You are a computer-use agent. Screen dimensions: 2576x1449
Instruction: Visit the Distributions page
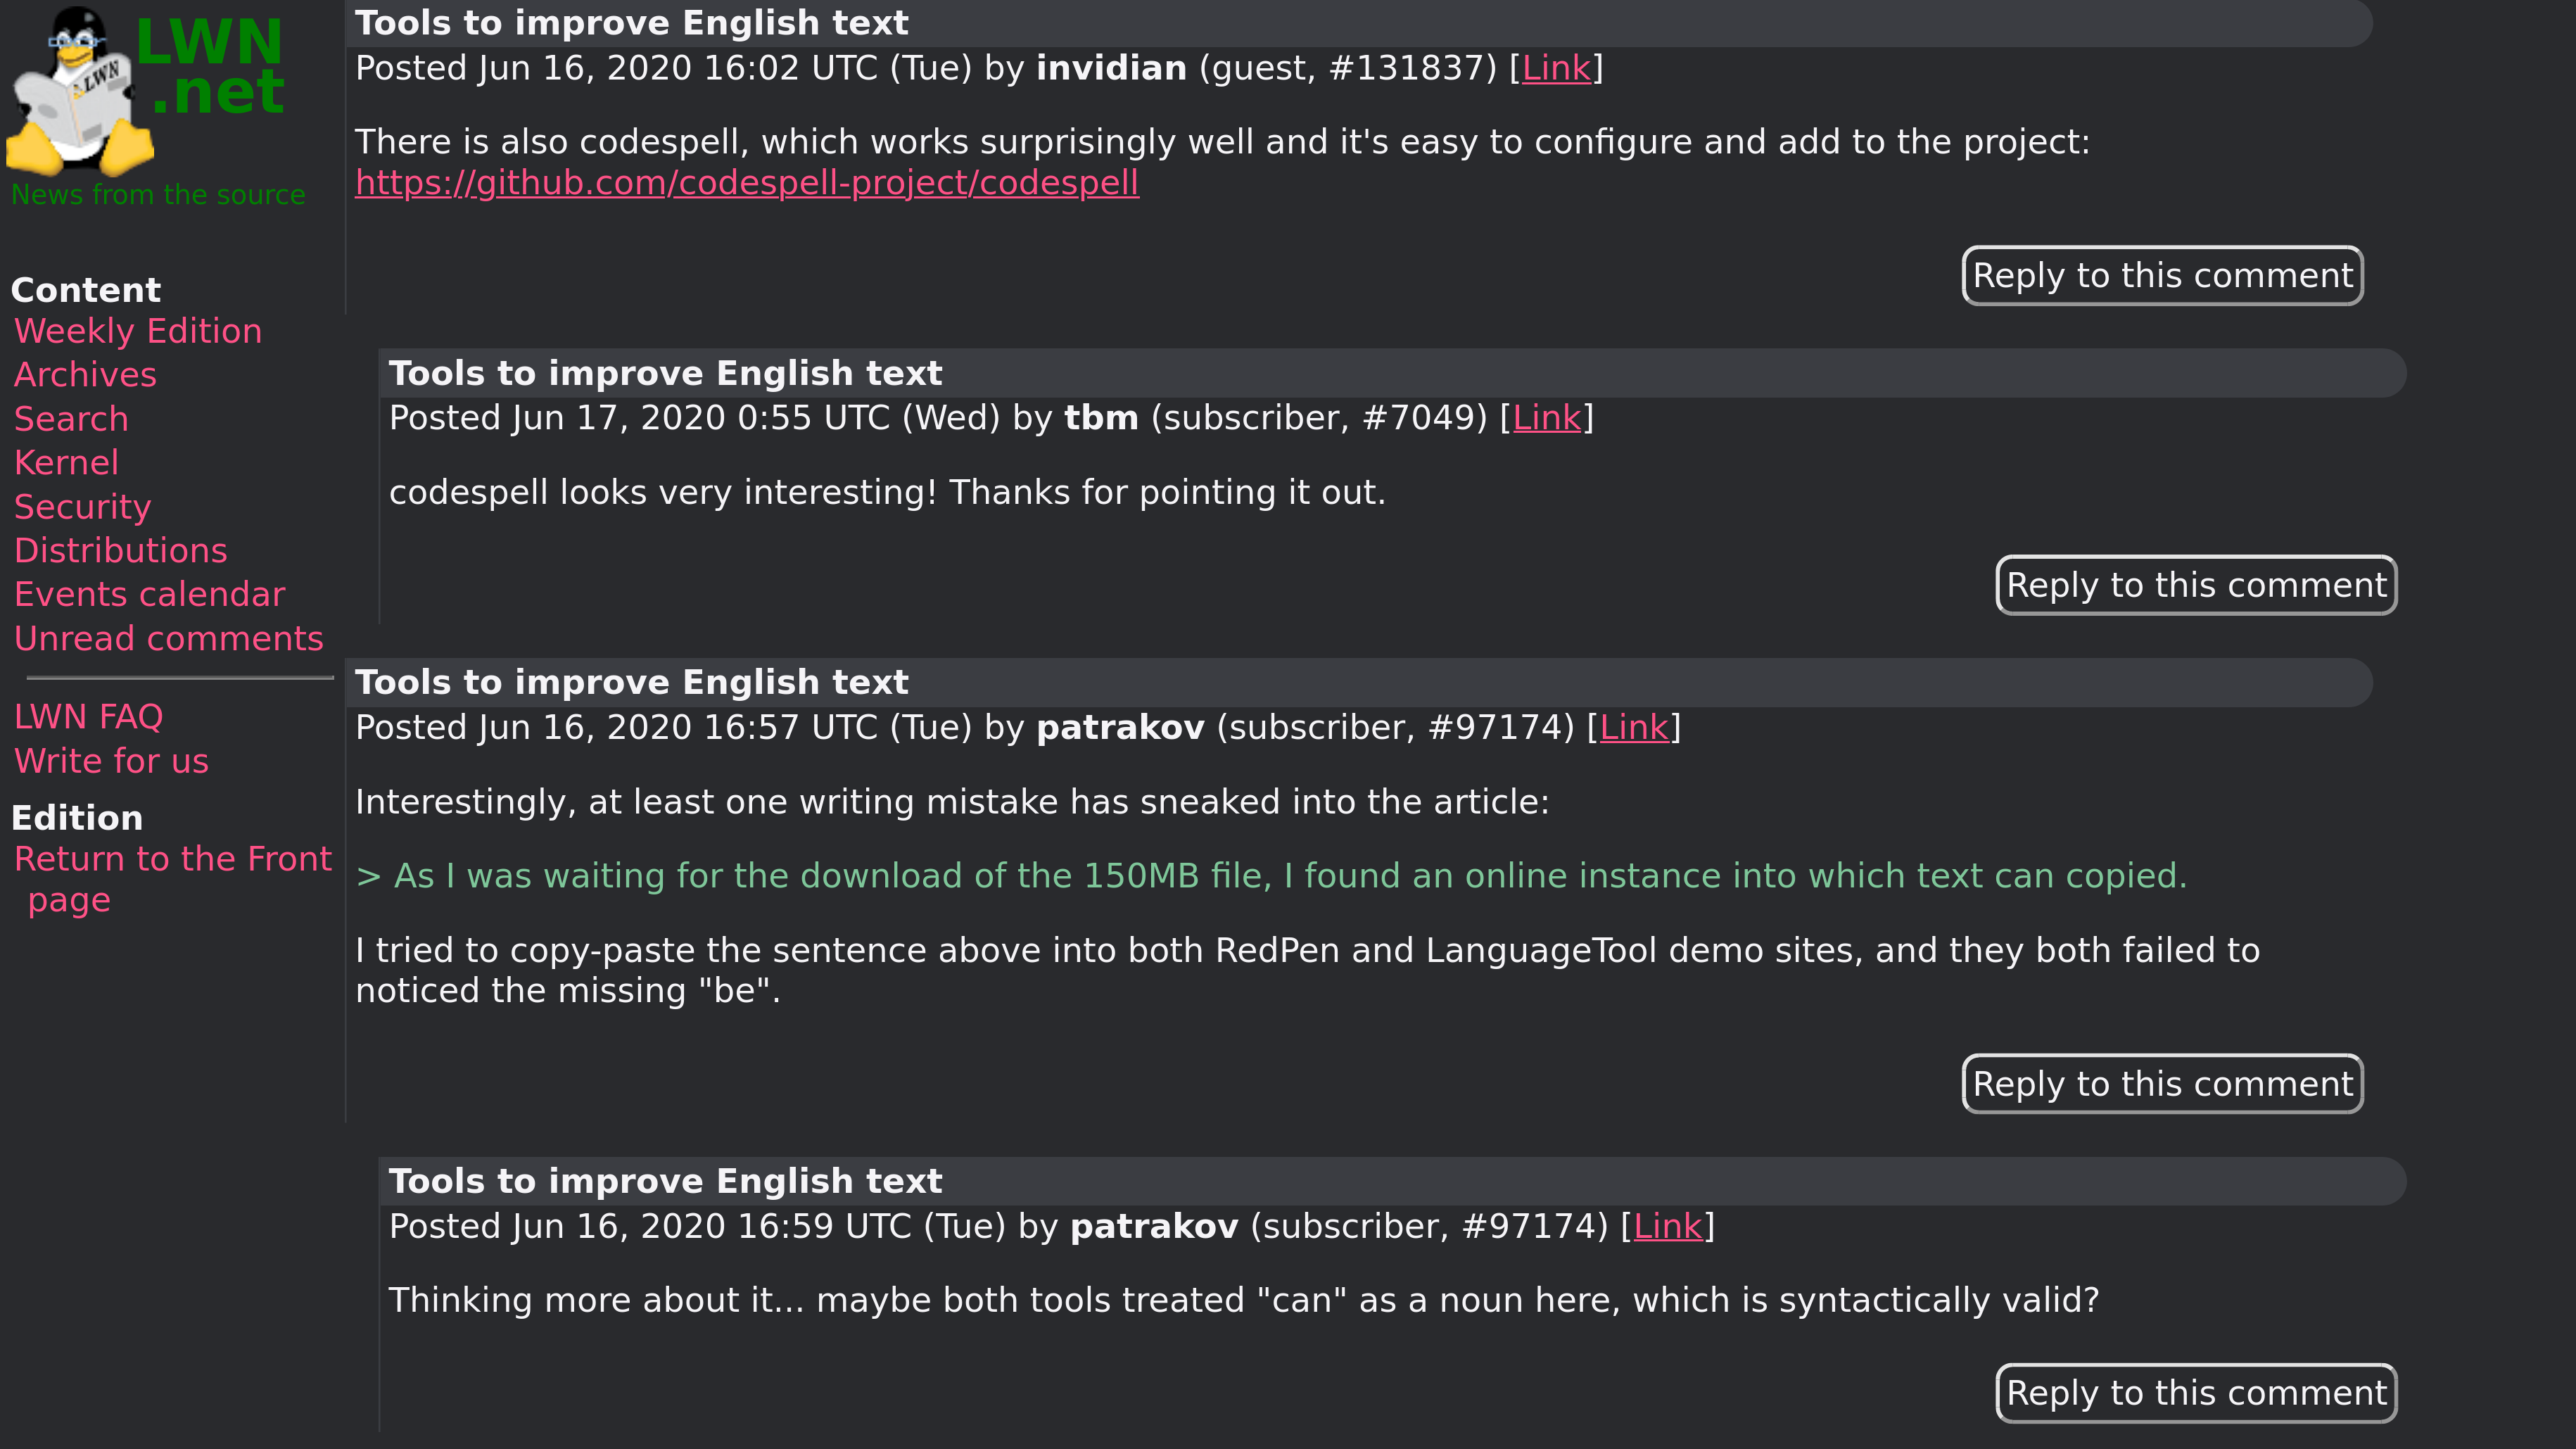tap(120, 551)
